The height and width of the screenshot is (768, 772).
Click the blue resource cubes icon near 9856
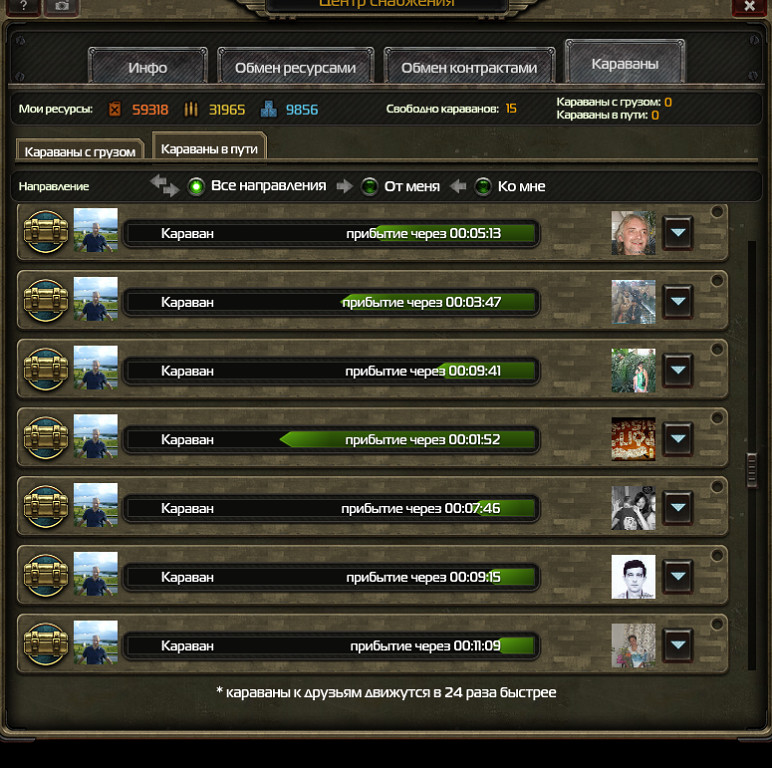[269, 109]
